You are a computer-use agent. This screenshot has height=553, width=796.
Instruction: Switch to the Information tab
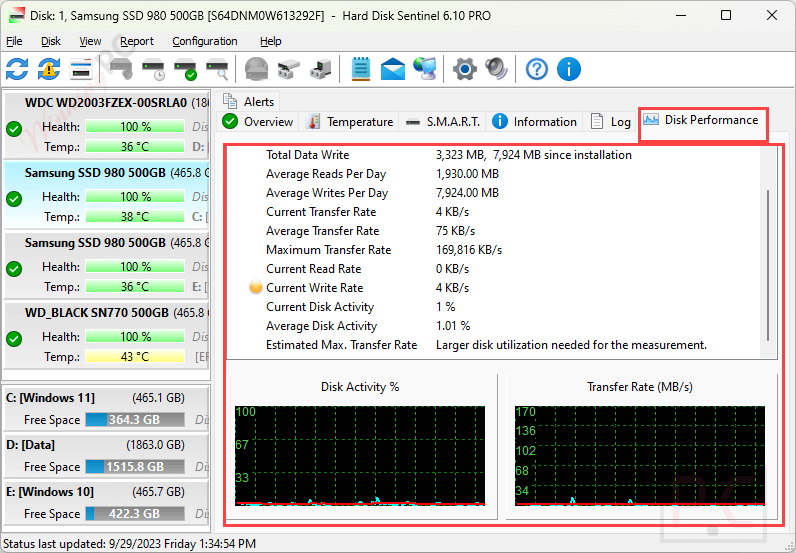(535, 122)
